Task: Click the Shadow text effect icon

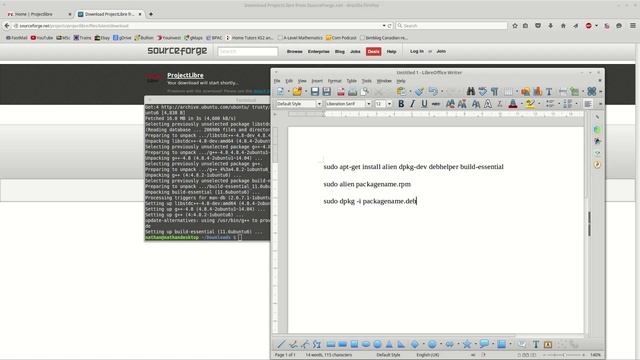Action: pyautogui.click(x=476, y=104)
